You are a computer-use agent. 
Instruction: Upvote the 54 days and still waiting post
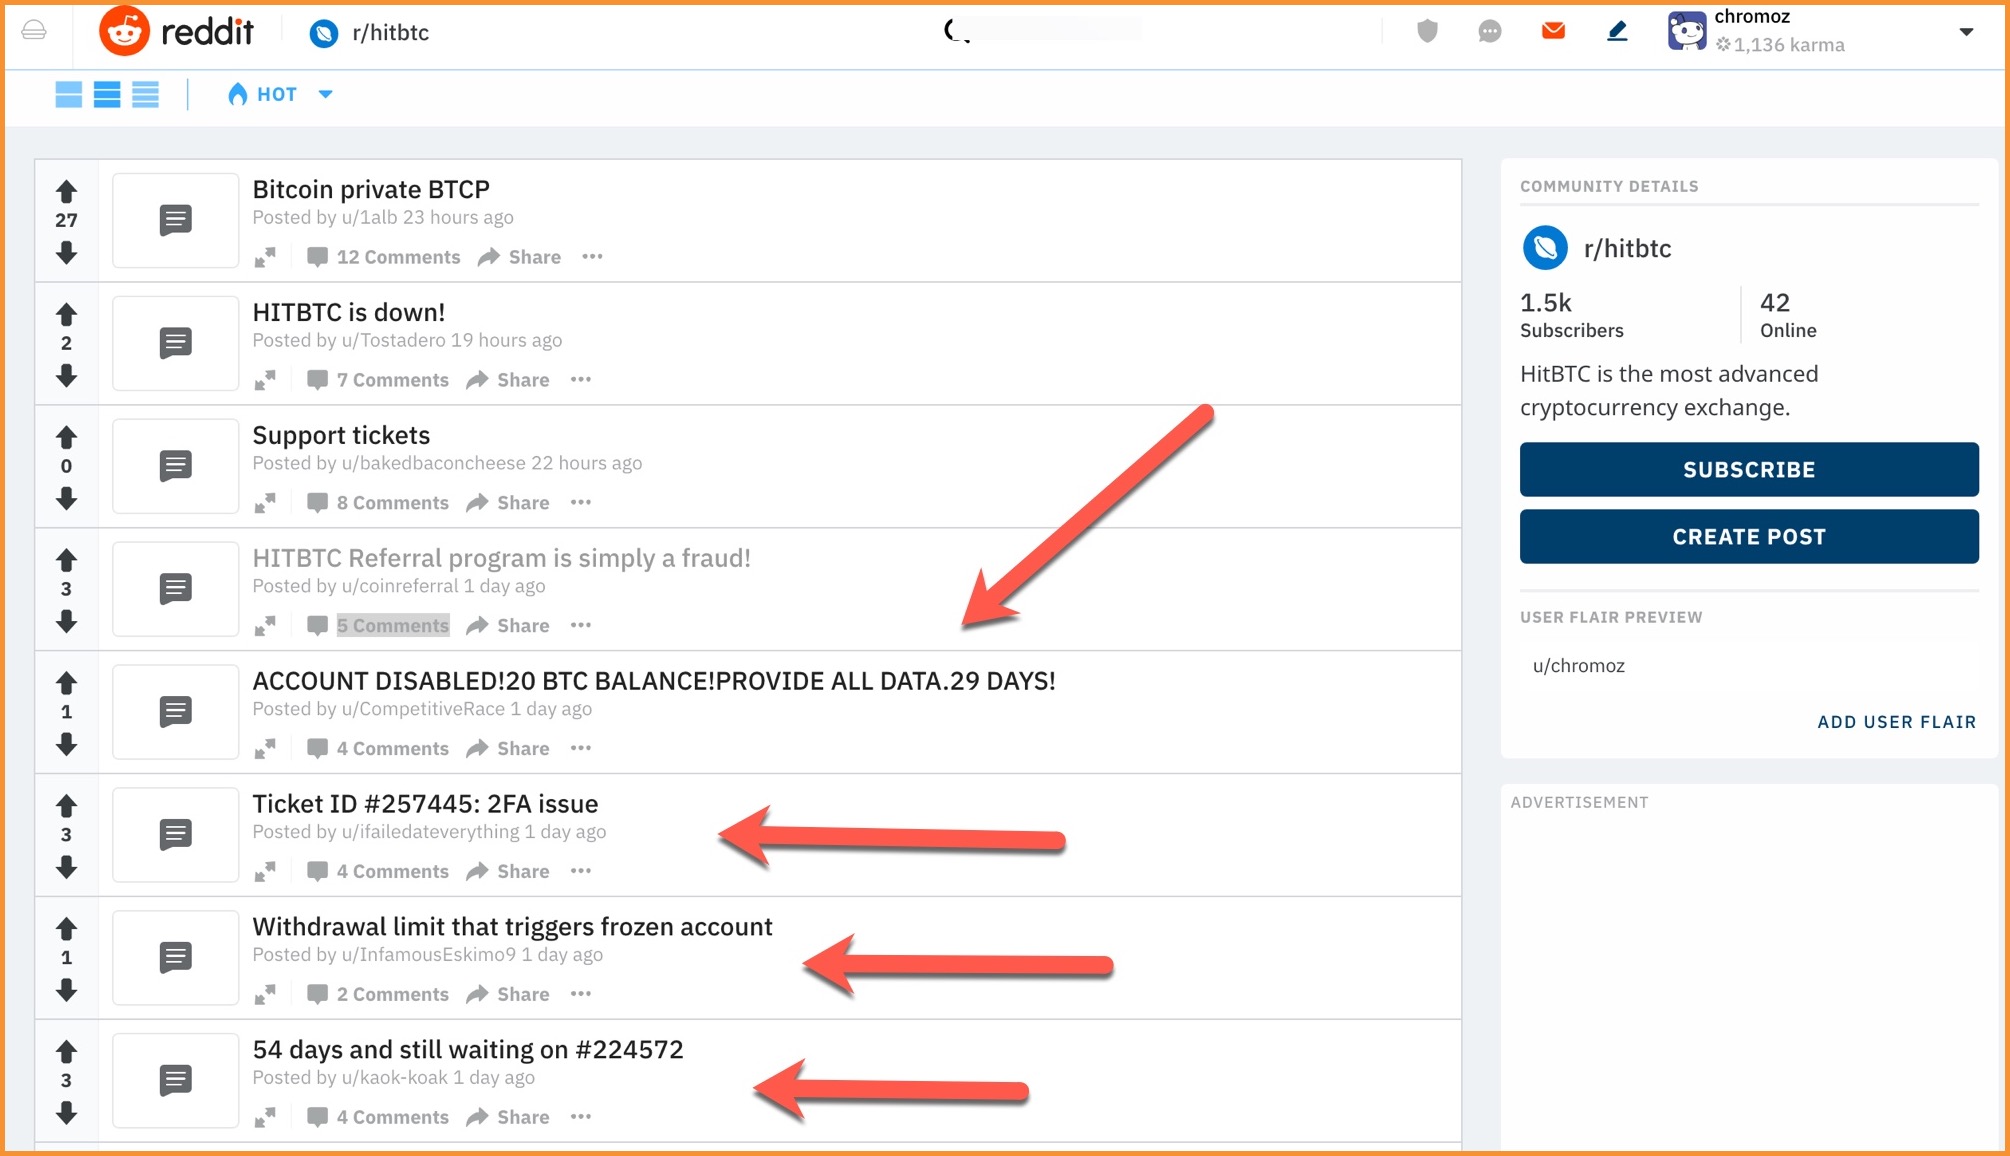66,1052
